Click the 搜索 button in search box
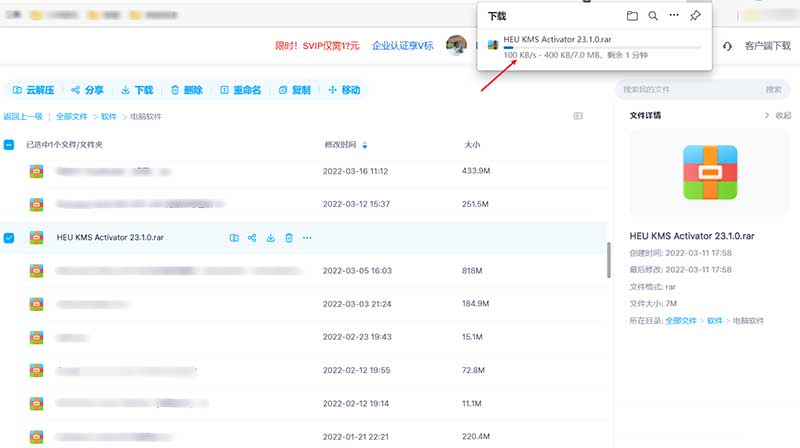The image size is (800, 448). 773,90
